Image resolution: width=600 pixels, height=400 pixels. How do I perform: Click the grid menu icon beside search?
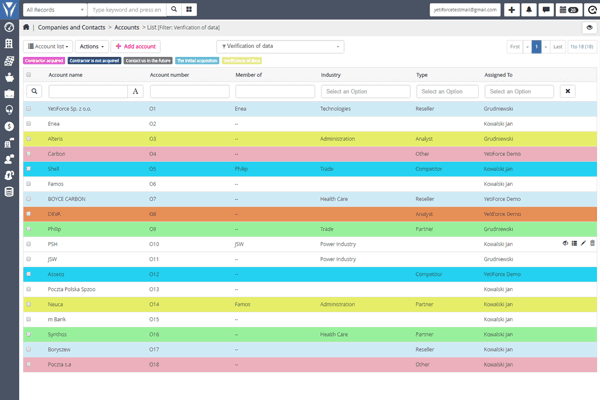[x=189, y=9]
